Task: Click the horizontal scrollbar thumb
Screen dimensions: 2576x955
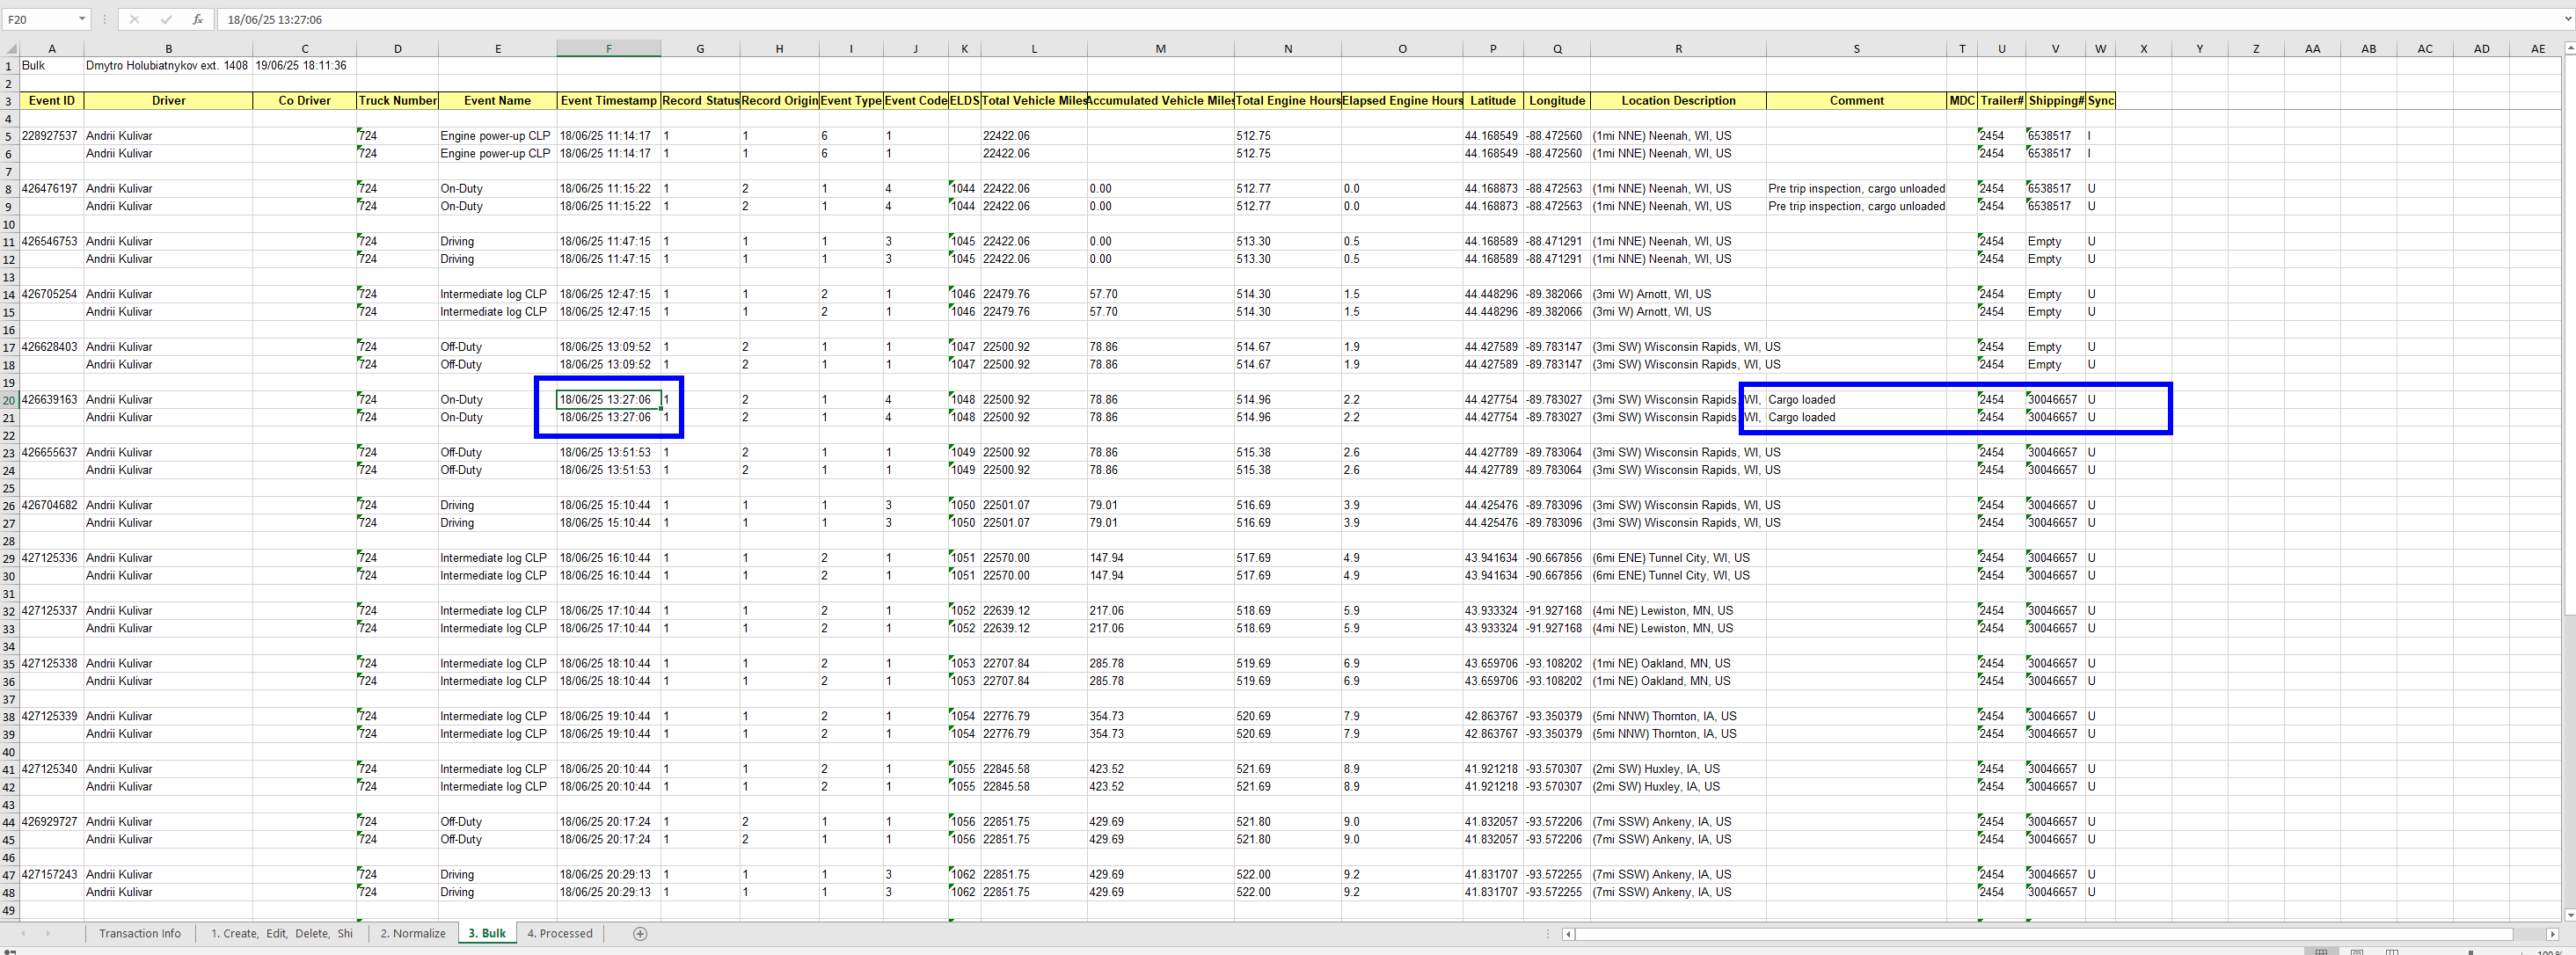Action: click(x=2044, y=934)
